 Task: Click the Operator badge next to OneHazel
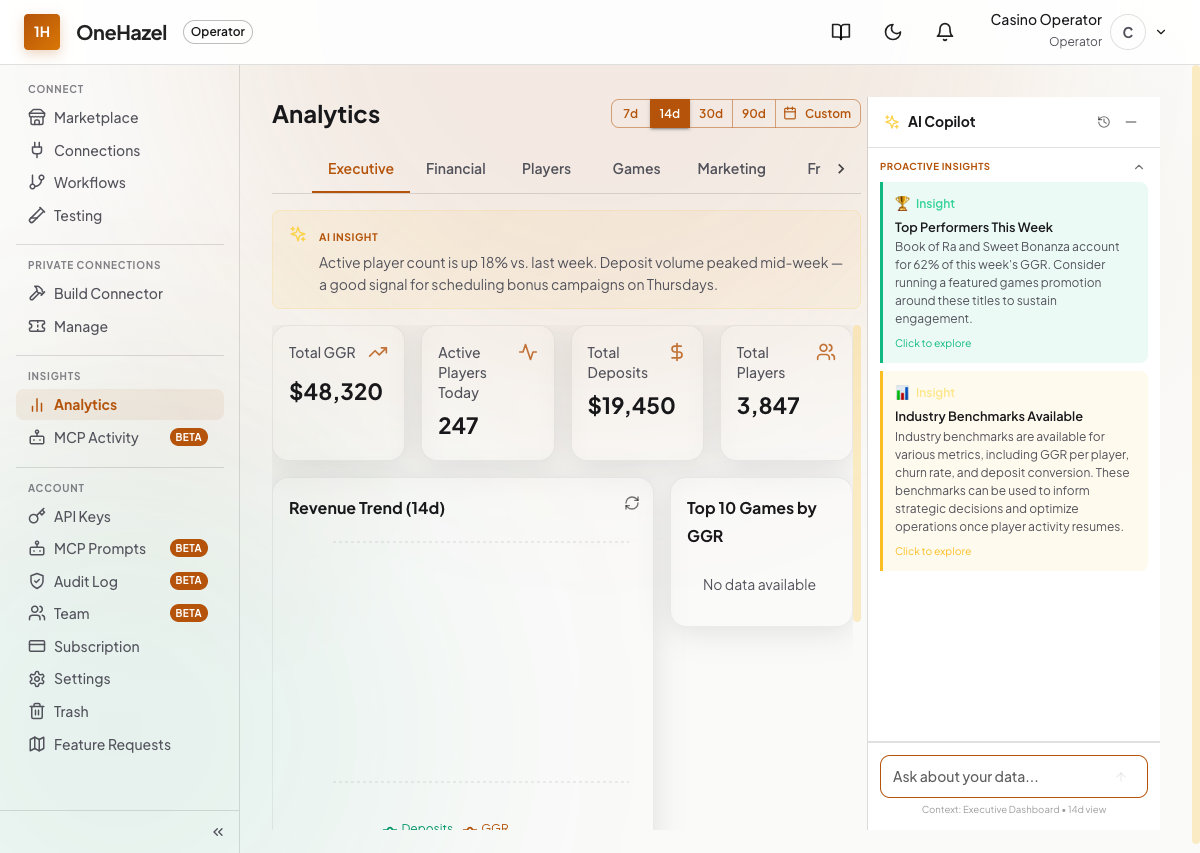tap(218, 32)
